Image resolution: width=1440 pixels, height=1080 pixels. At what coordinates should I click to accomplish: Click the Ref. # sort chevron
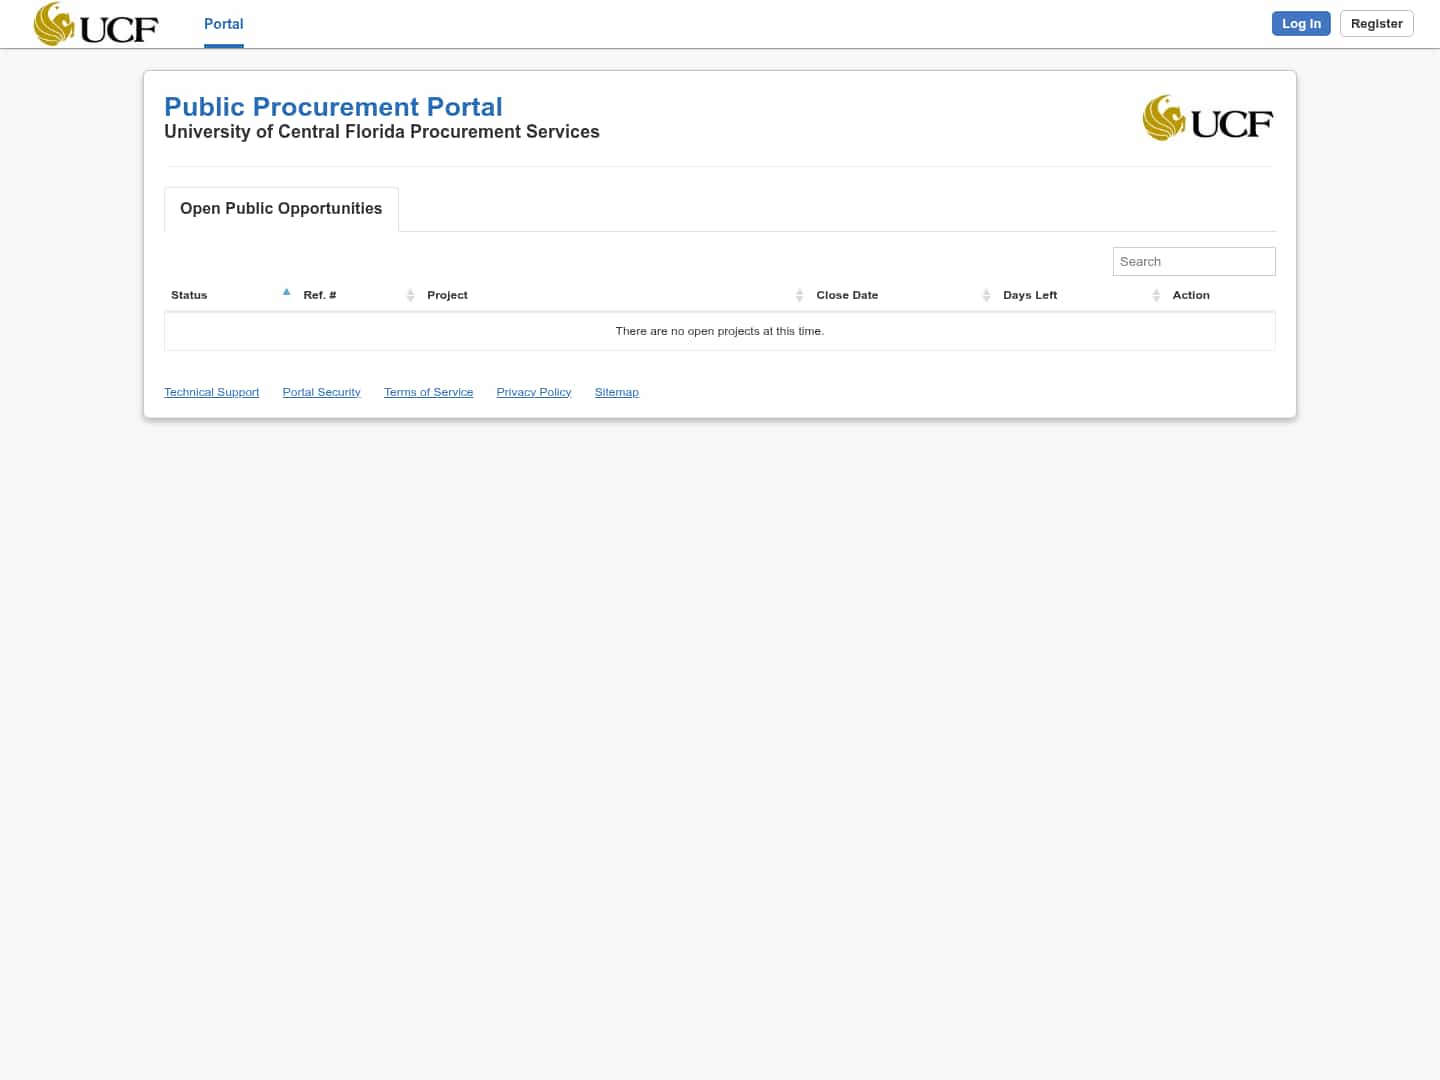pos(410,295)
